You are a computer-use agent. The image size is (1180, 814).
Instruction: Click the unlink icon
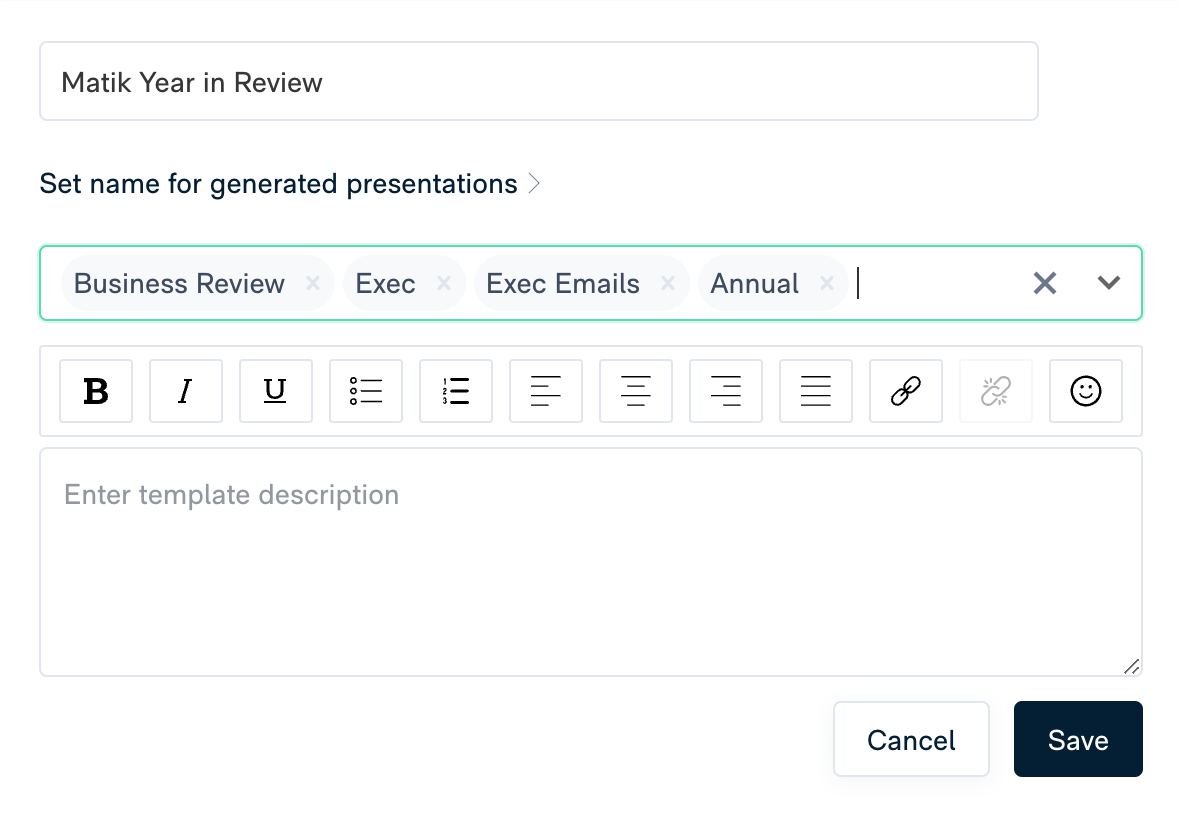tap(996, 391)
